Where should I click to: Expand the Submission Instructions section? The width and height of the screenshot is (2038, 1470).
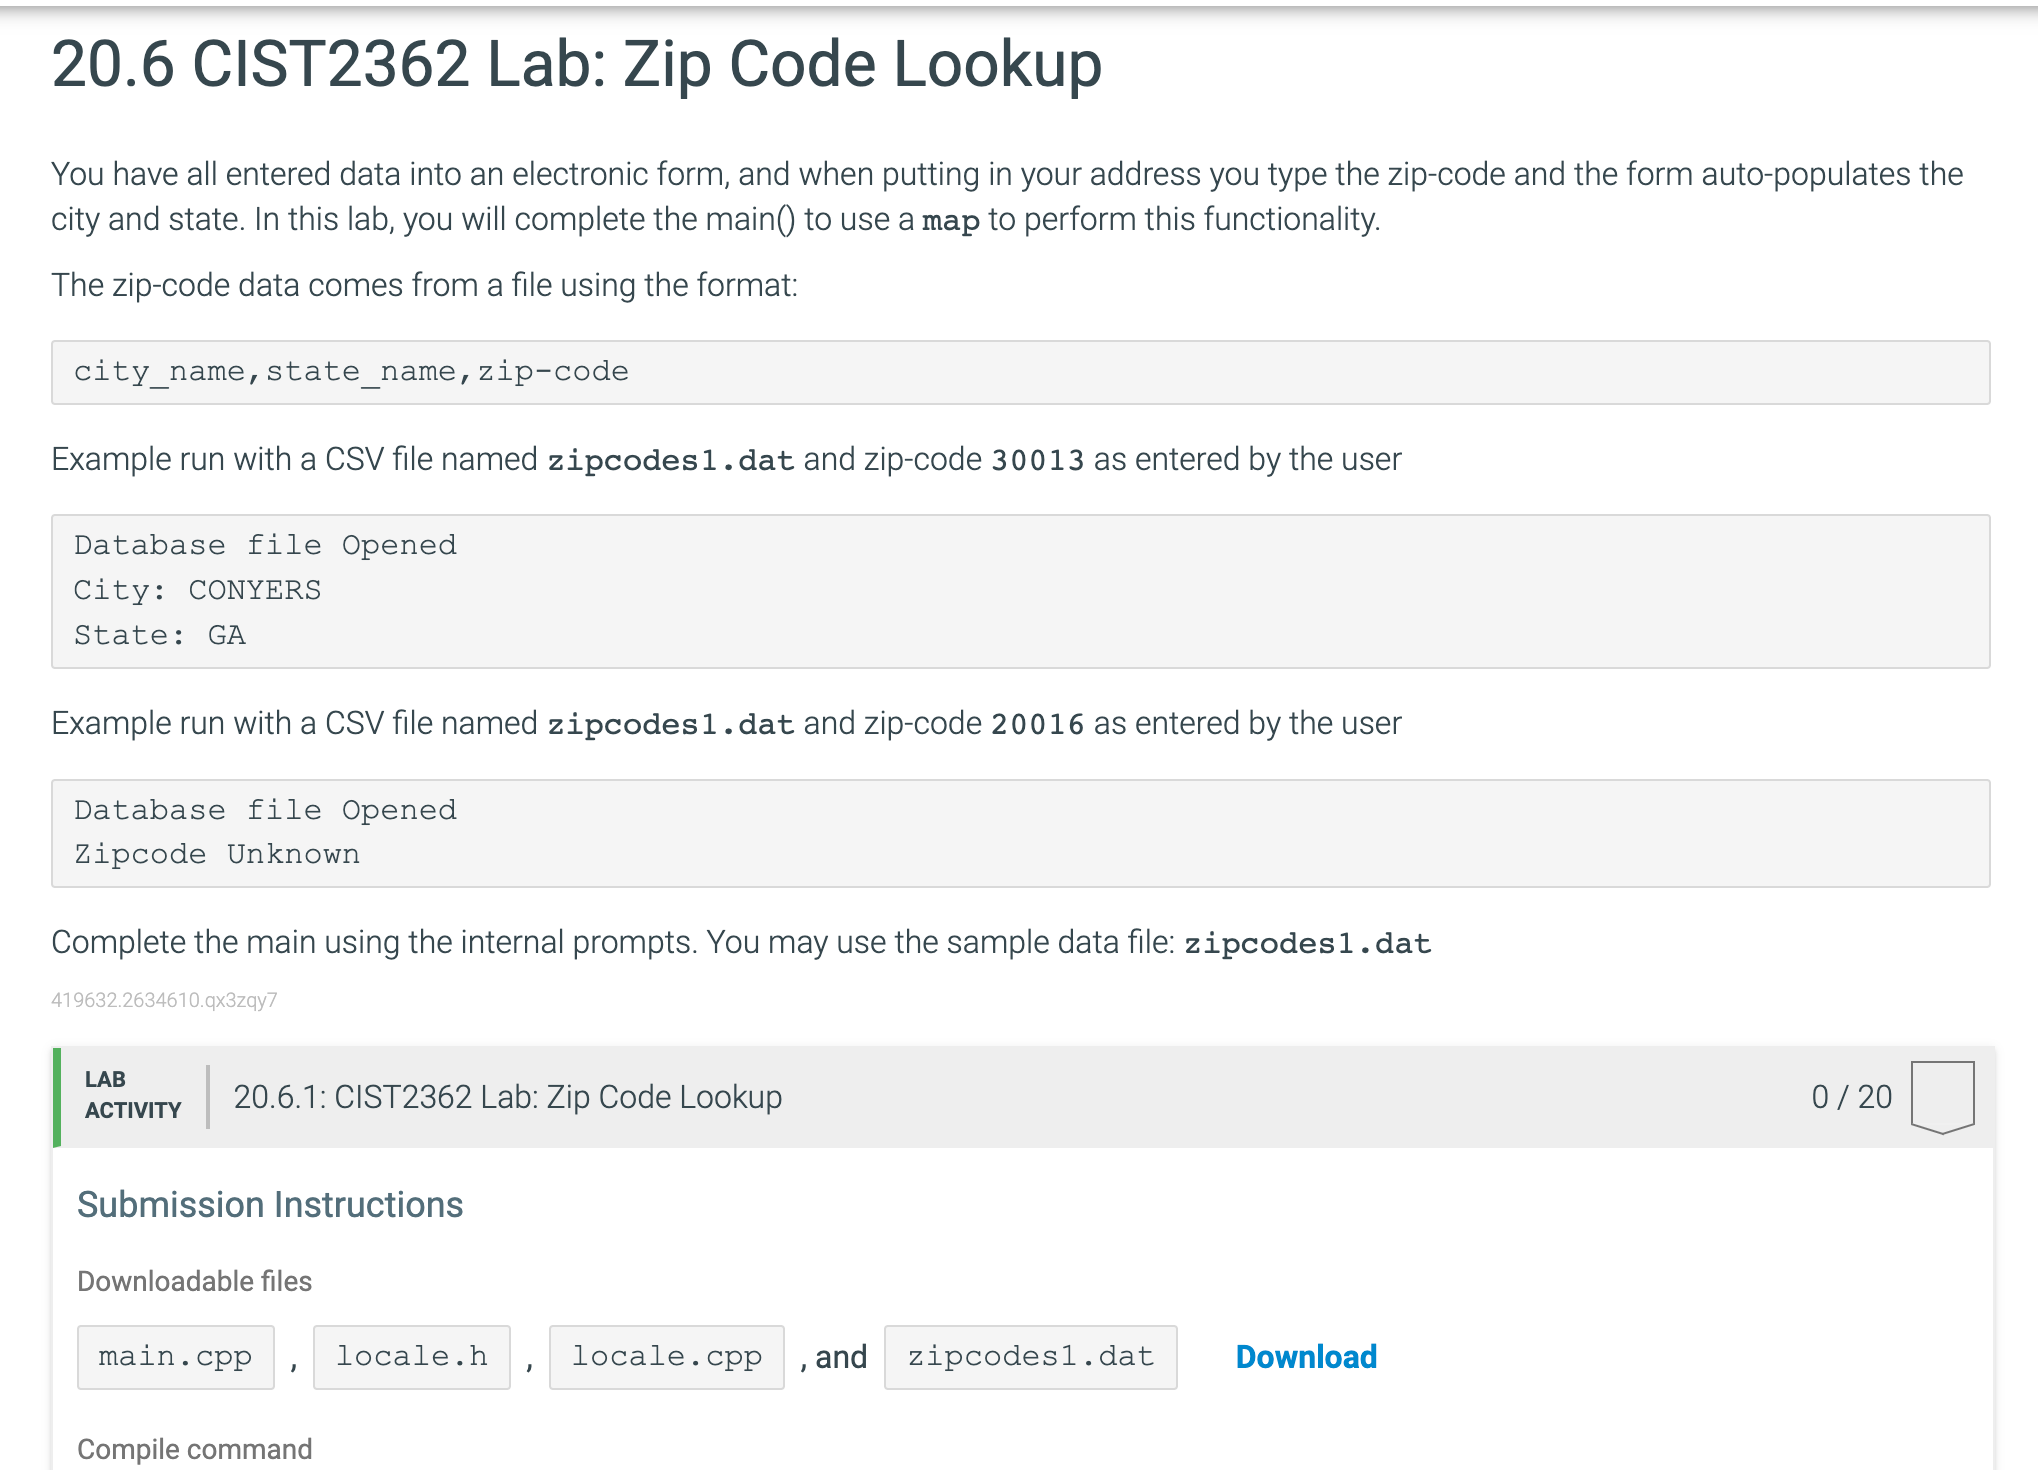pyautogui.click(x=270, y=1203)
